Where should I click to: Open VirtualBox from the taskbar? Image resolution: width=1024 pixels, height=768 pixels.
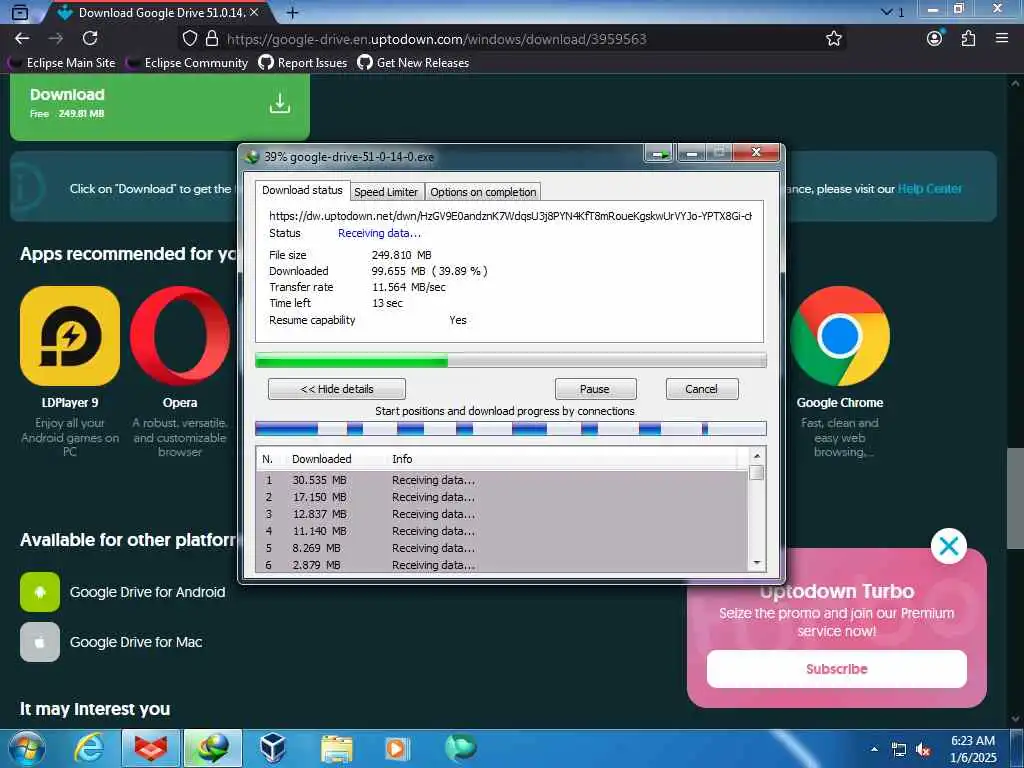coord(272,748)
